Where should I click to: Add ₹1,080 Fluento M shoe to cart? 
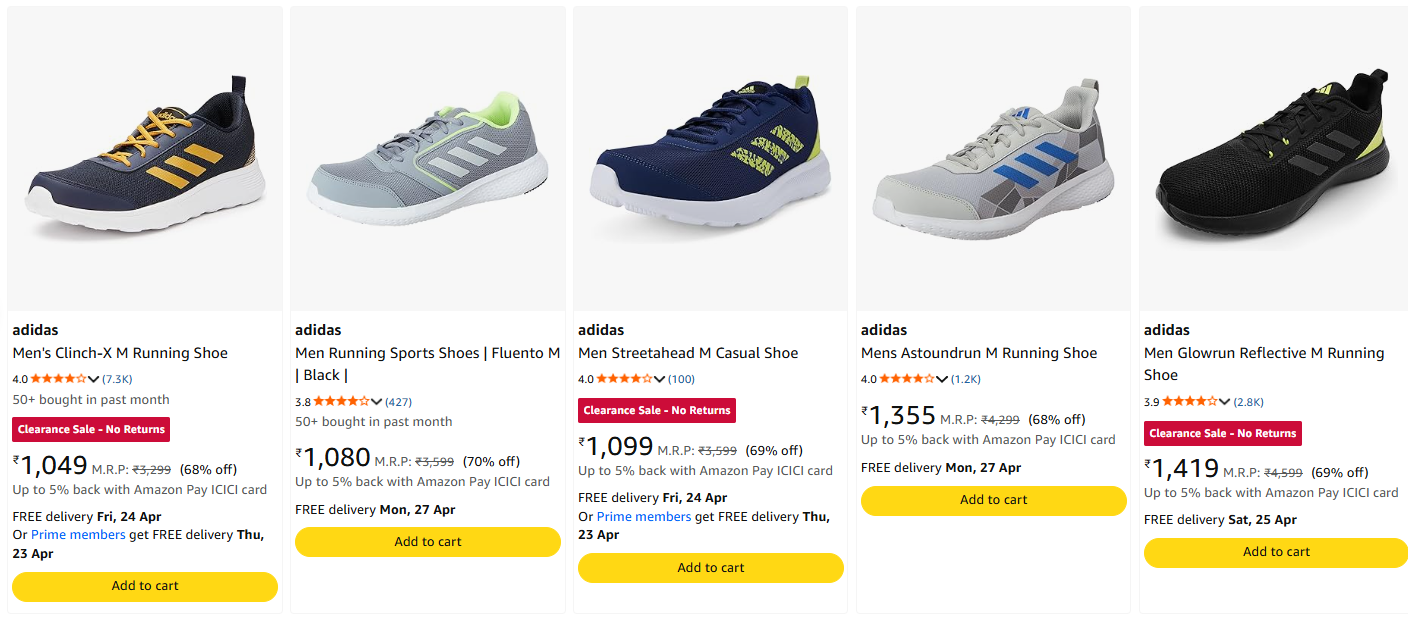tap(428, 542)
